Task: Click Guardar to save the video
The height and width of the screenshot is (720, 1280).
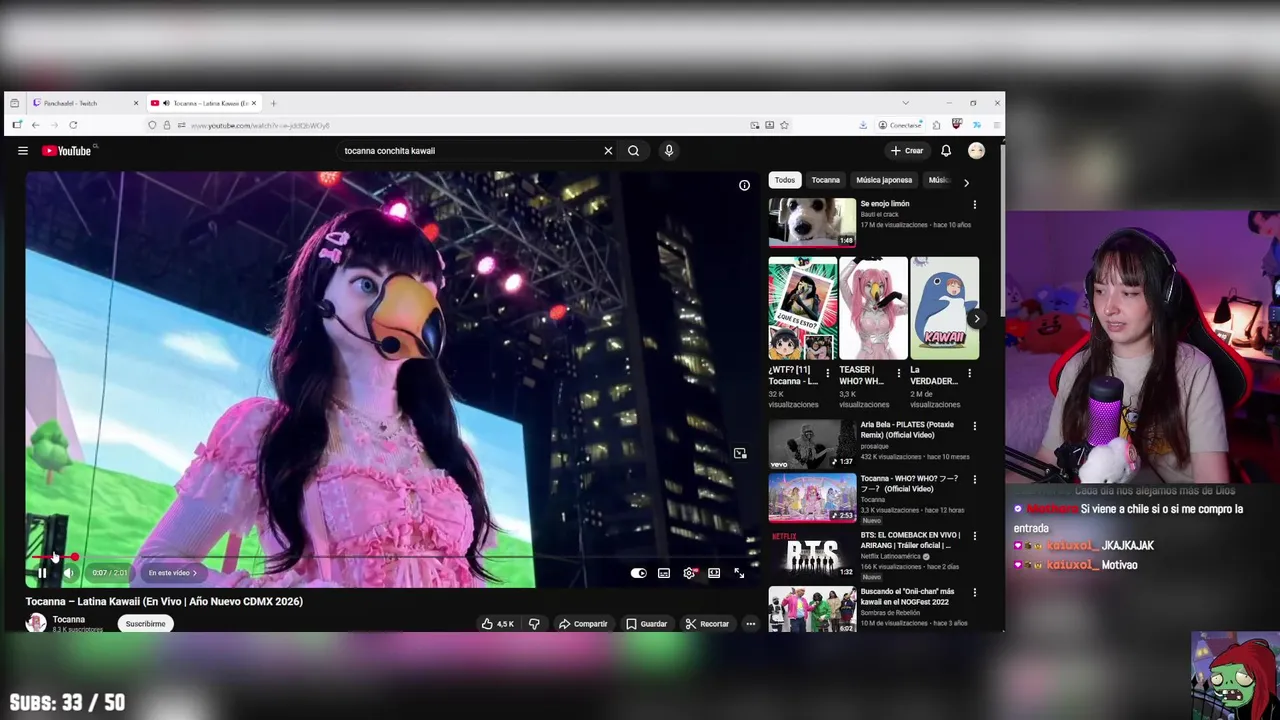Action: (646, 624)
